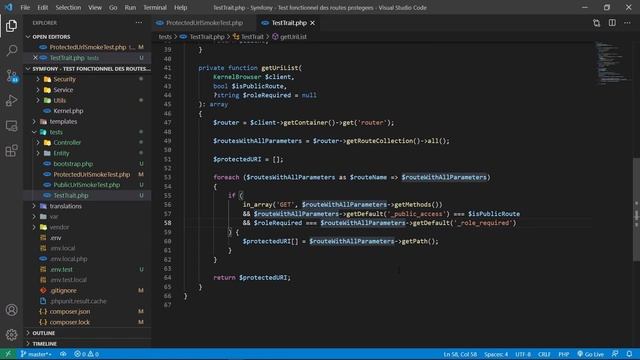640x360 pixels.
Task: Open bootstrap.php in explorer
Action: click(73, 164)
